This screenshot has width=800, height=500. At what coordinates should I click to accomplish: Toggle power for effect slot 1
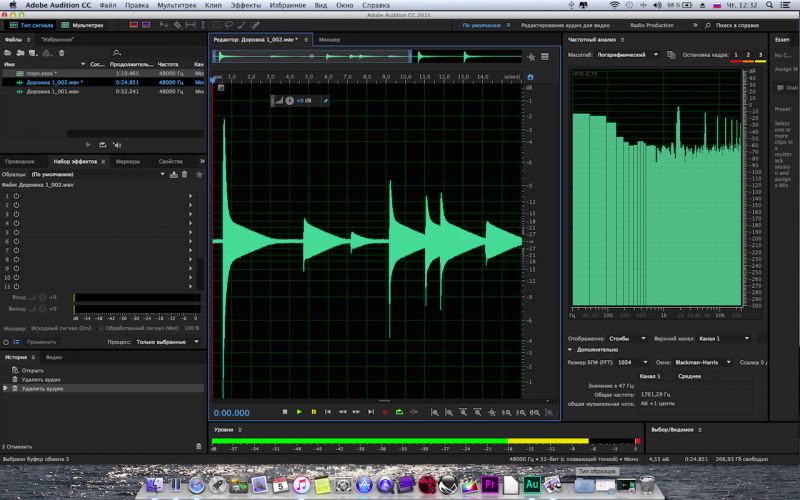pyautogui.click(x=16, y=196)
